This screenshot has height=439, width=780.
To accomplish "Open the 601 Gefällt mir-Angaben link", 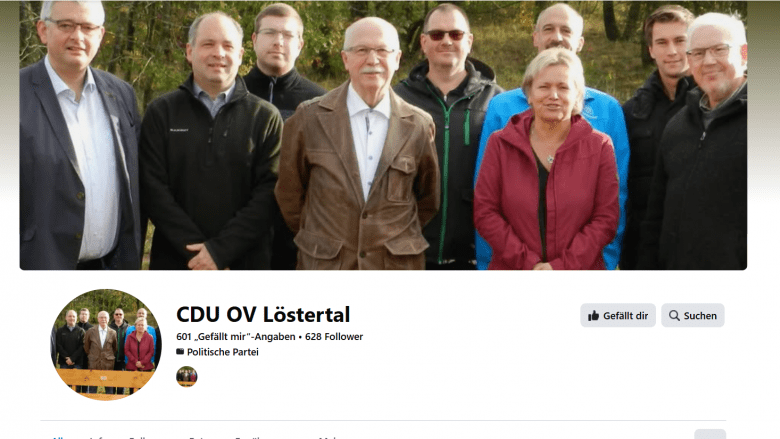I will coord(236,337).
